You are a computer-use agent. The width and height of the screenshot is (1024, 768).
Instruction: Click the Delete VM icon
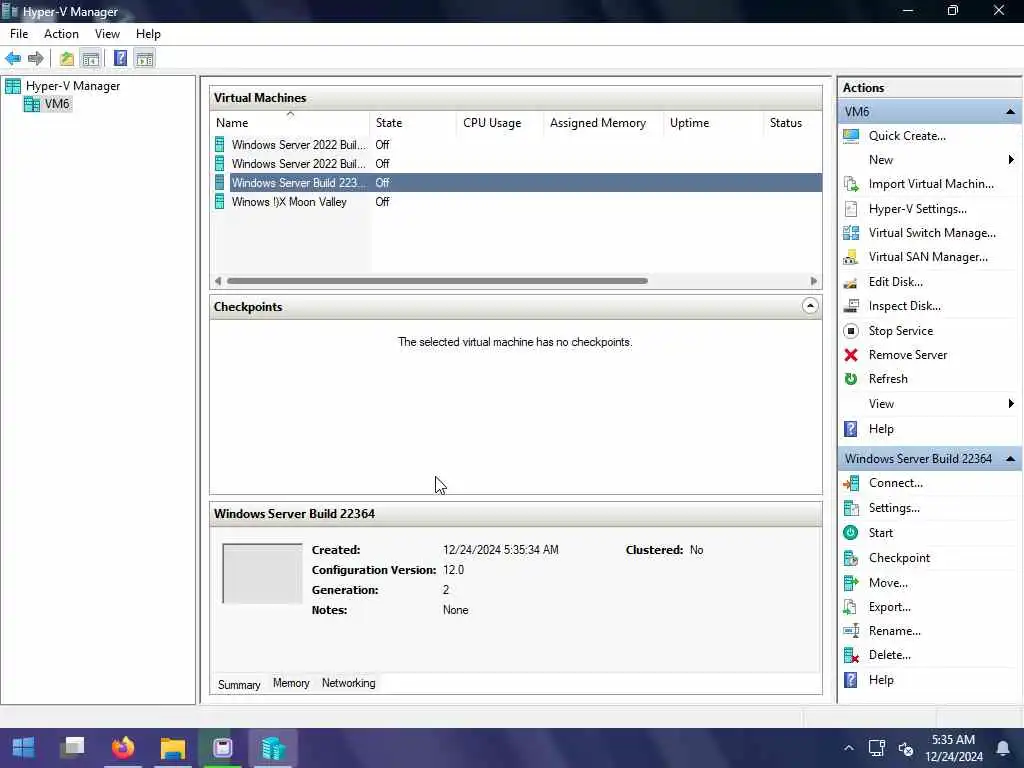point(851,656)
